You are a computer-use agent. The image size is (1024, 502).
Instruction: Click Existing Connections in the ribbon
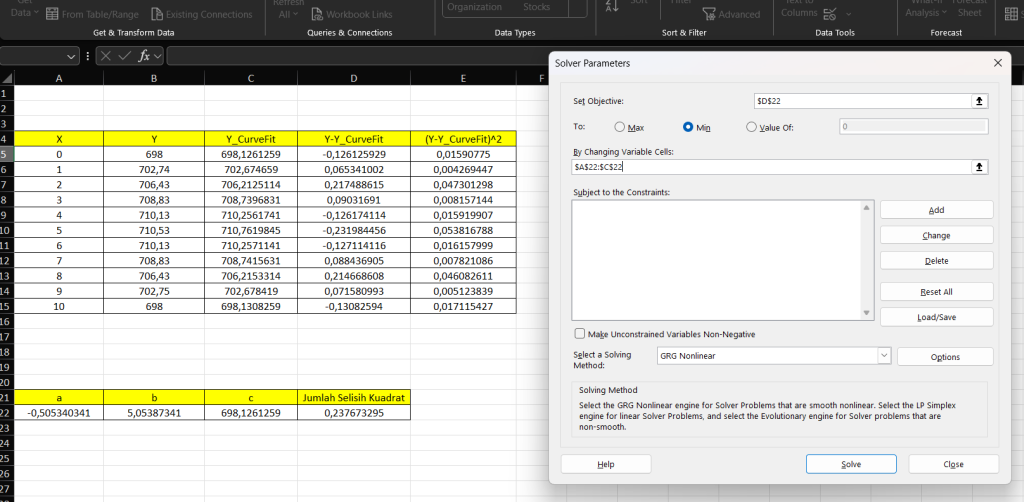[202, 15]
